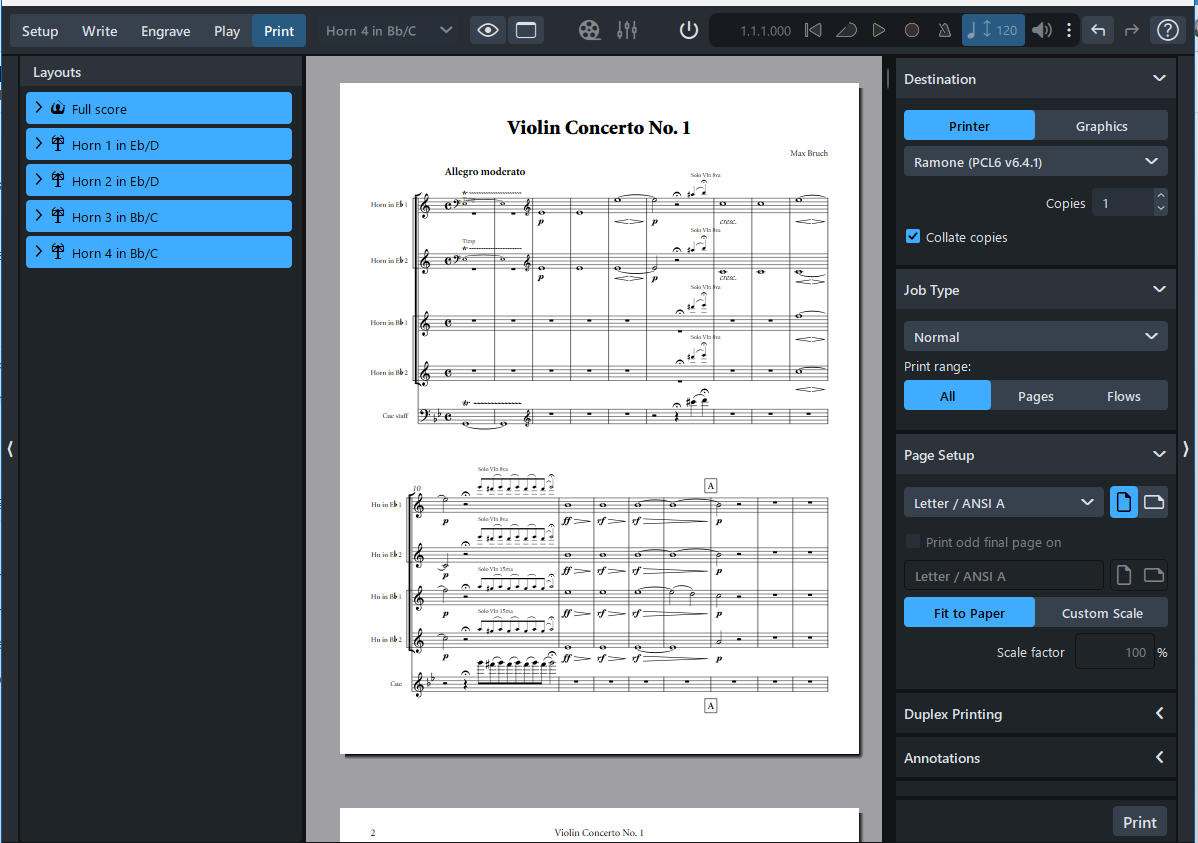Click the Undo arrow
The width and height of the screenshot is (1198, 843).
(1098, 31)
